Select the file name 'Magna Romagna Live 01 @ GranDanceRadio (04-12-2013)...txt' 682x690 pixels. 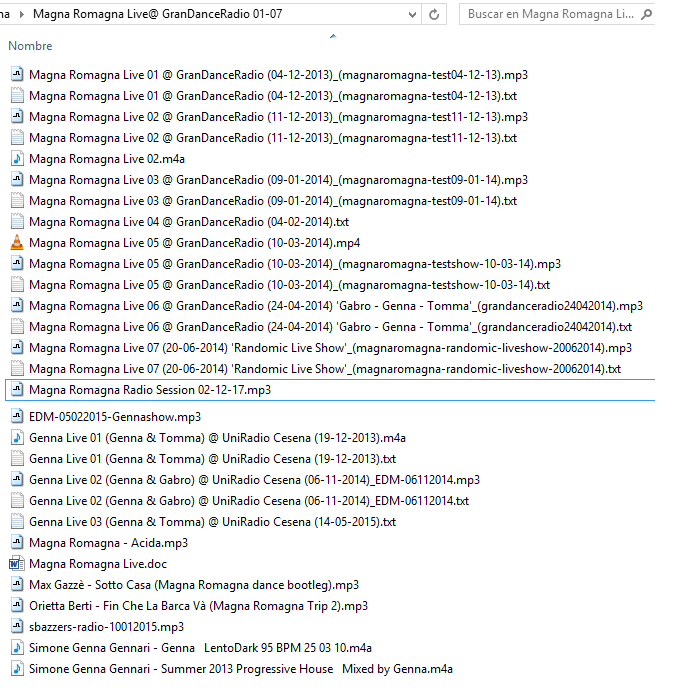(273, 96)
